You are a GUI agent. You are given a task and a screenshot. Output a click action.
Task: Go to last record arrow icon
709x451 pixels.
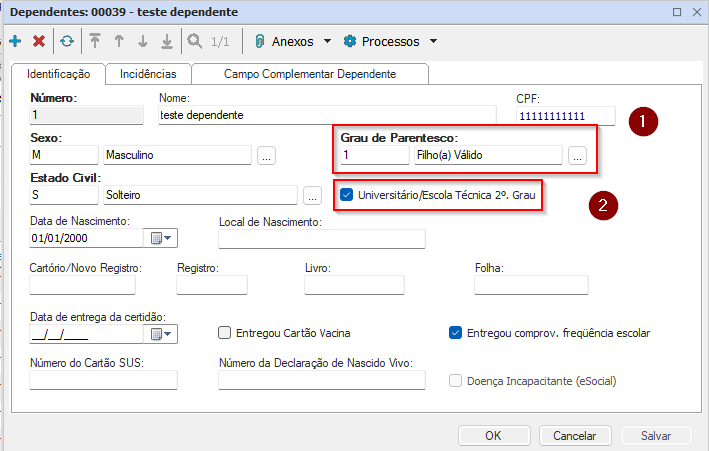point(167,42)
